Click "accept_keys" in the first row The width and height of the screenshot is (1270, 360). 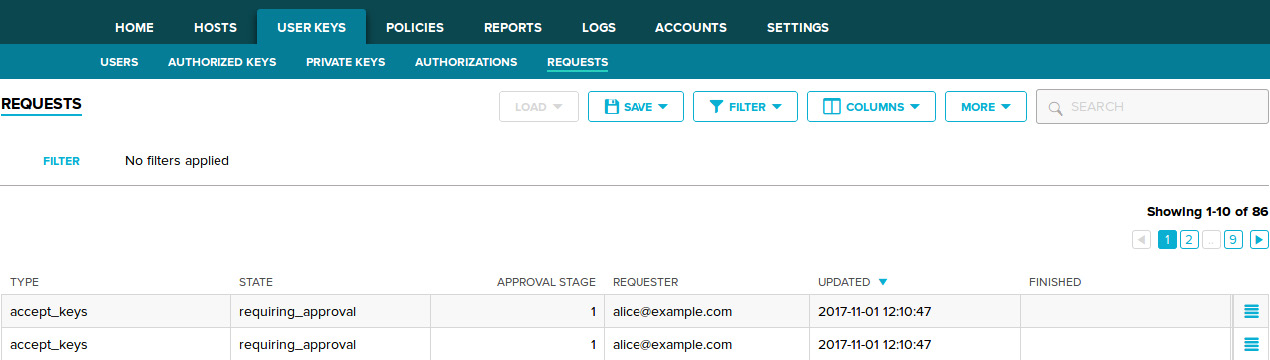tap(49, 311)
